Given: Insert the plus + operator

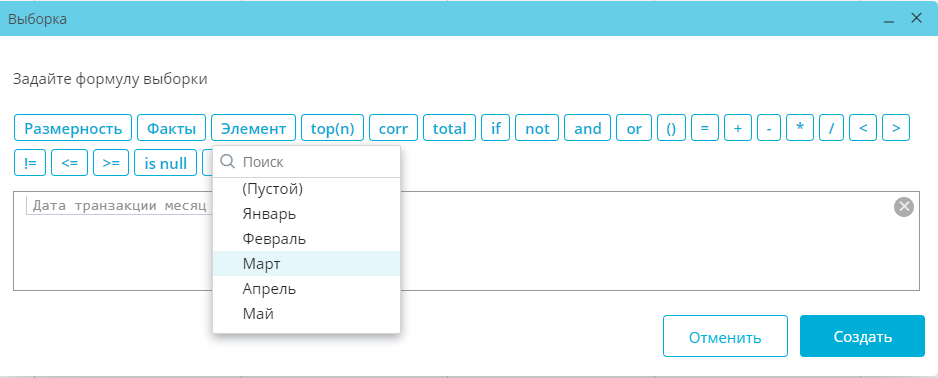Looking at the screenshot, I should 738,128.
